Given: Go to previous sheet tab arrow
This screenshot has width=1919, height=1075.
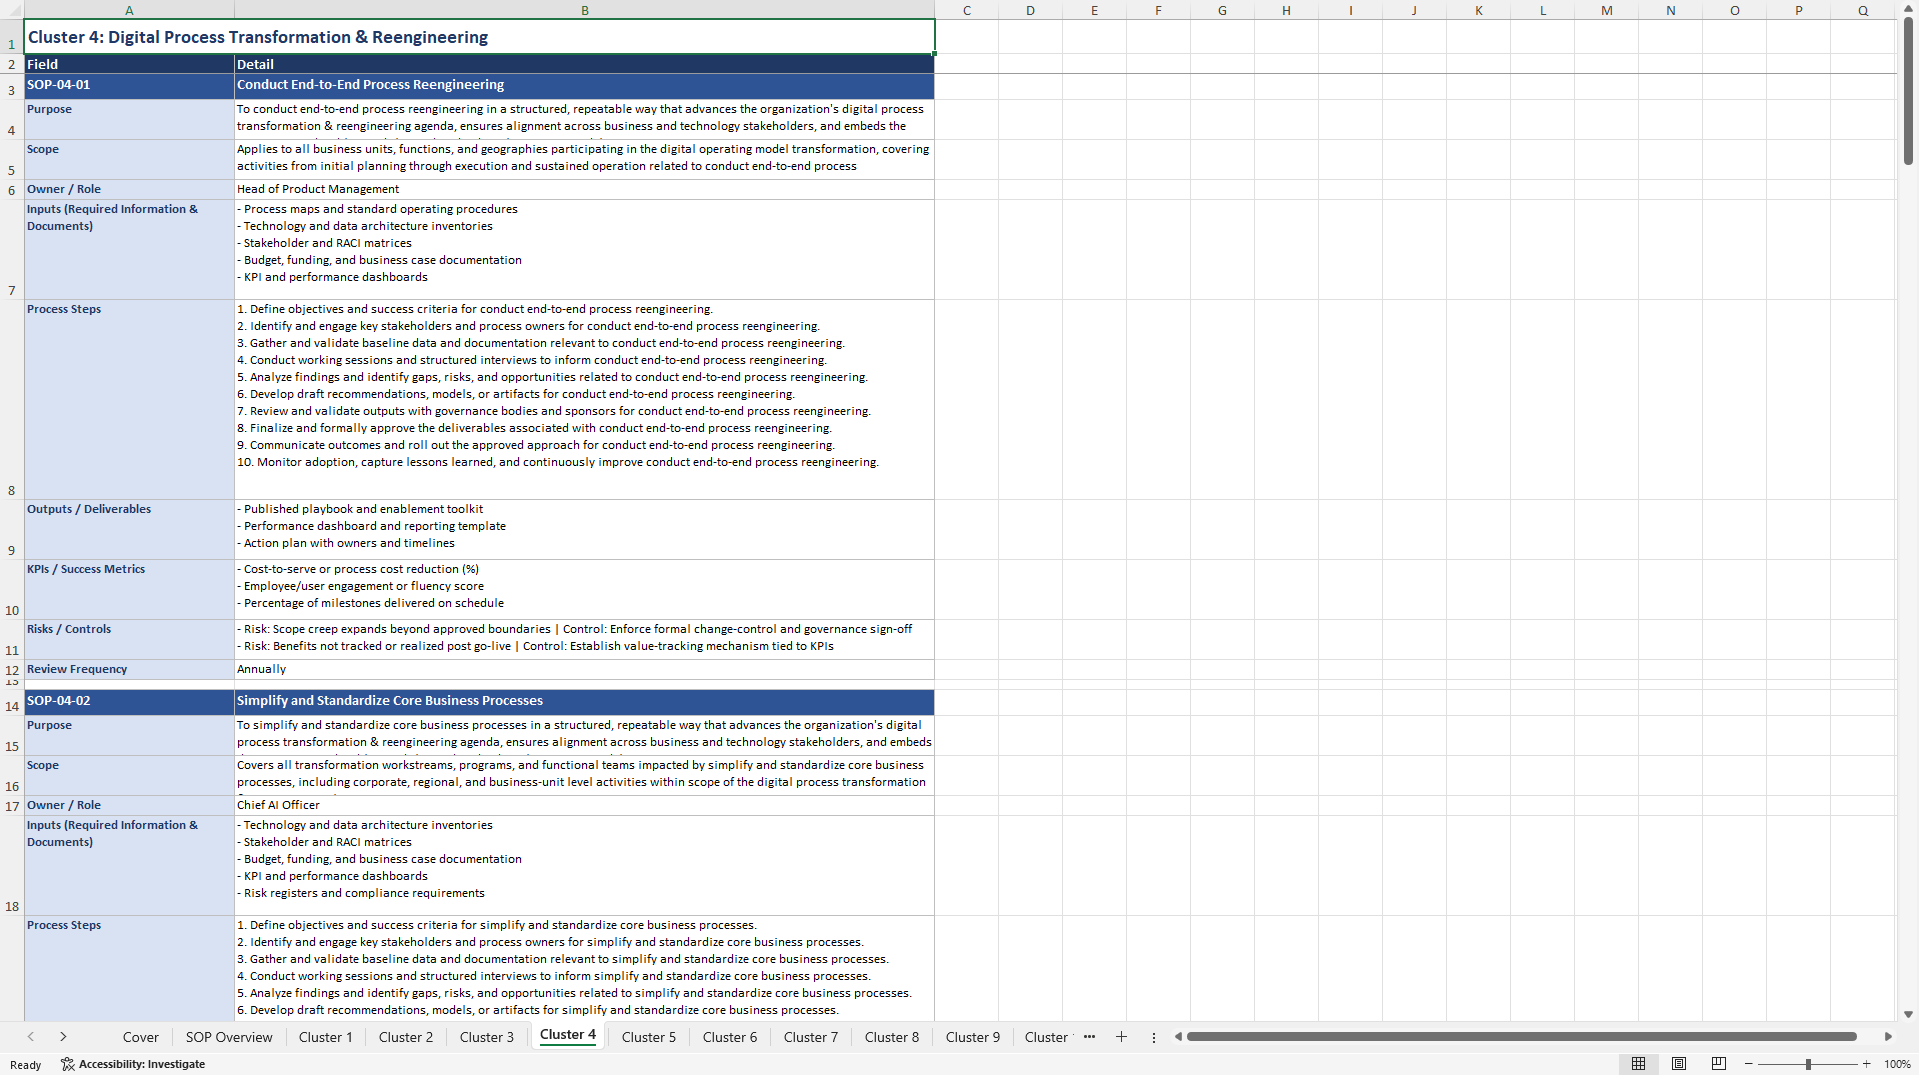Looking at the screenshot, I should pos(31,1037).
